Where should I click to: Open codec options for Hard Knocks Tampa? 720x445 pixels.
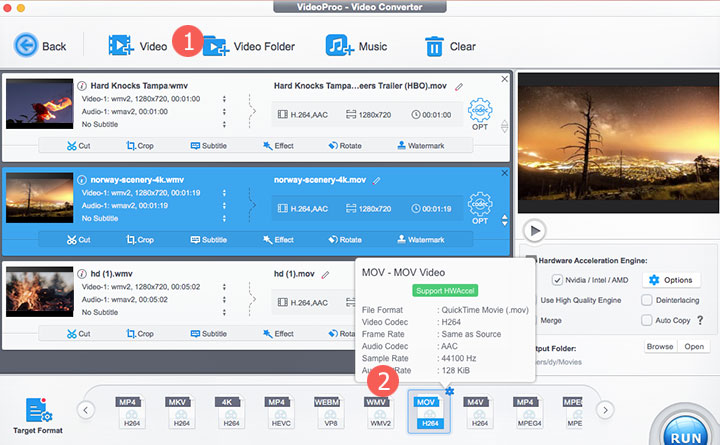tap(480, 114)
